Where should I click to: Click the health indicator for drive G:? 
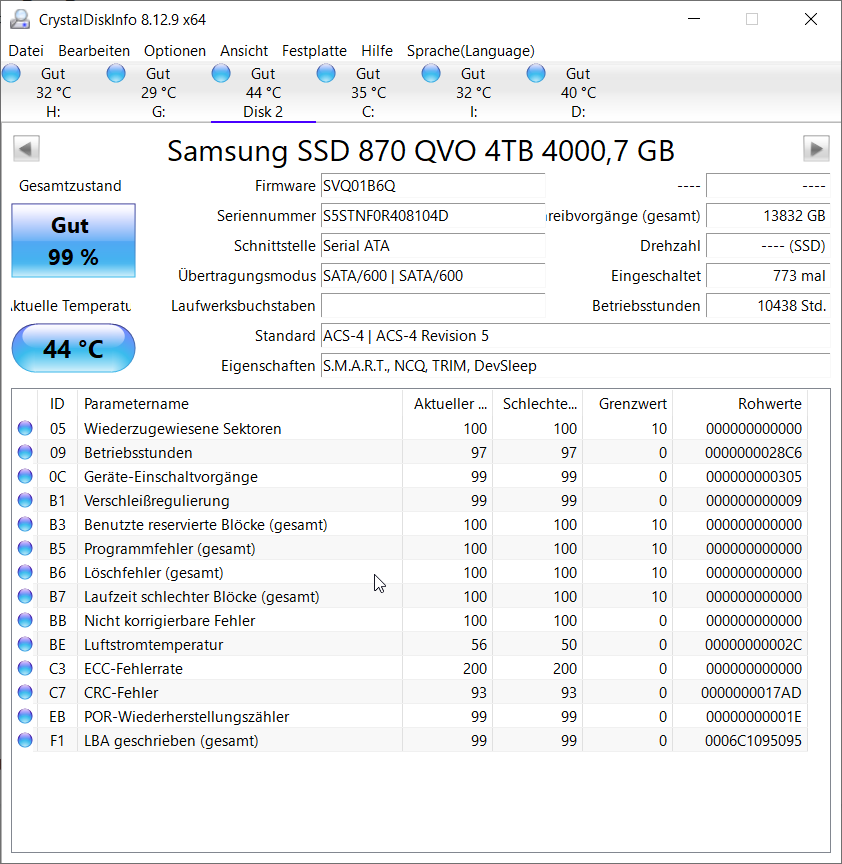coord(116,72)
